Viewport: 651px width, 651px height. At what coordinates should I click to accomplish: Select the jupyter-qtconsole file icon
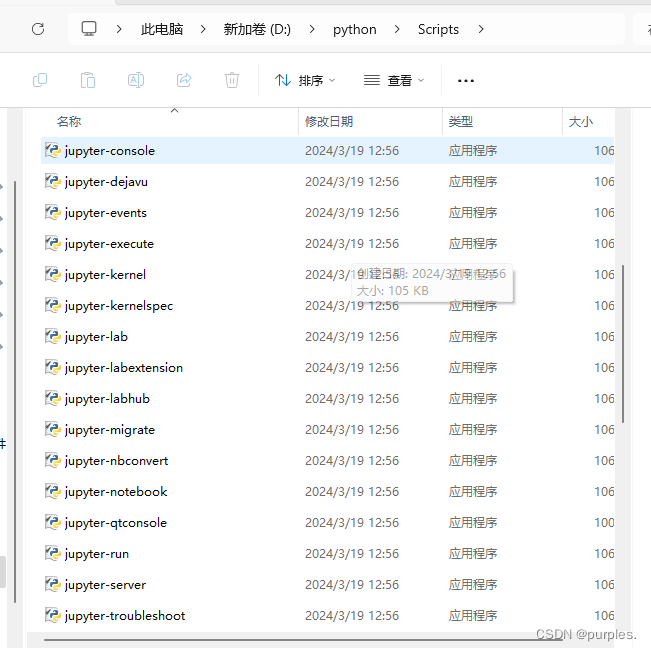coord(53,522)
